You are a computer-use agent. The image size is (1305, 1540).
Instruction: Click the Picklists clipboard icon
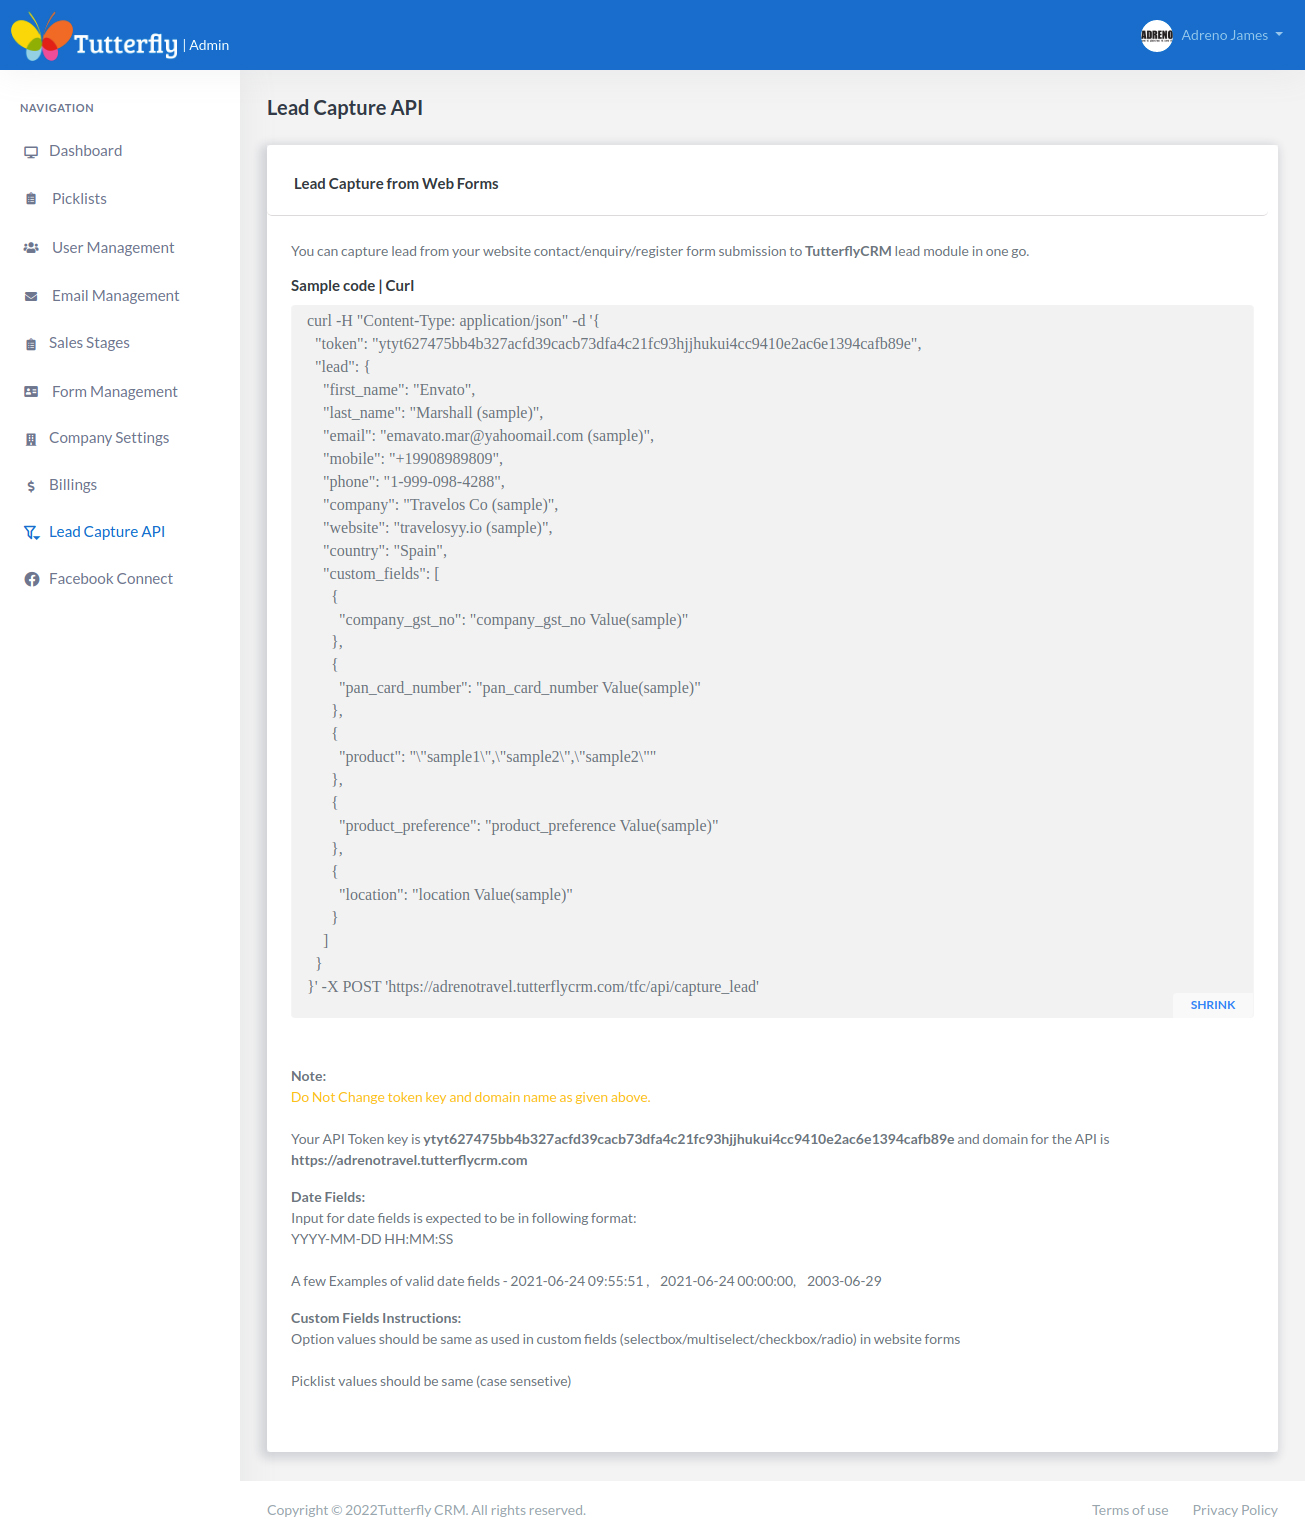coord(31,199)
